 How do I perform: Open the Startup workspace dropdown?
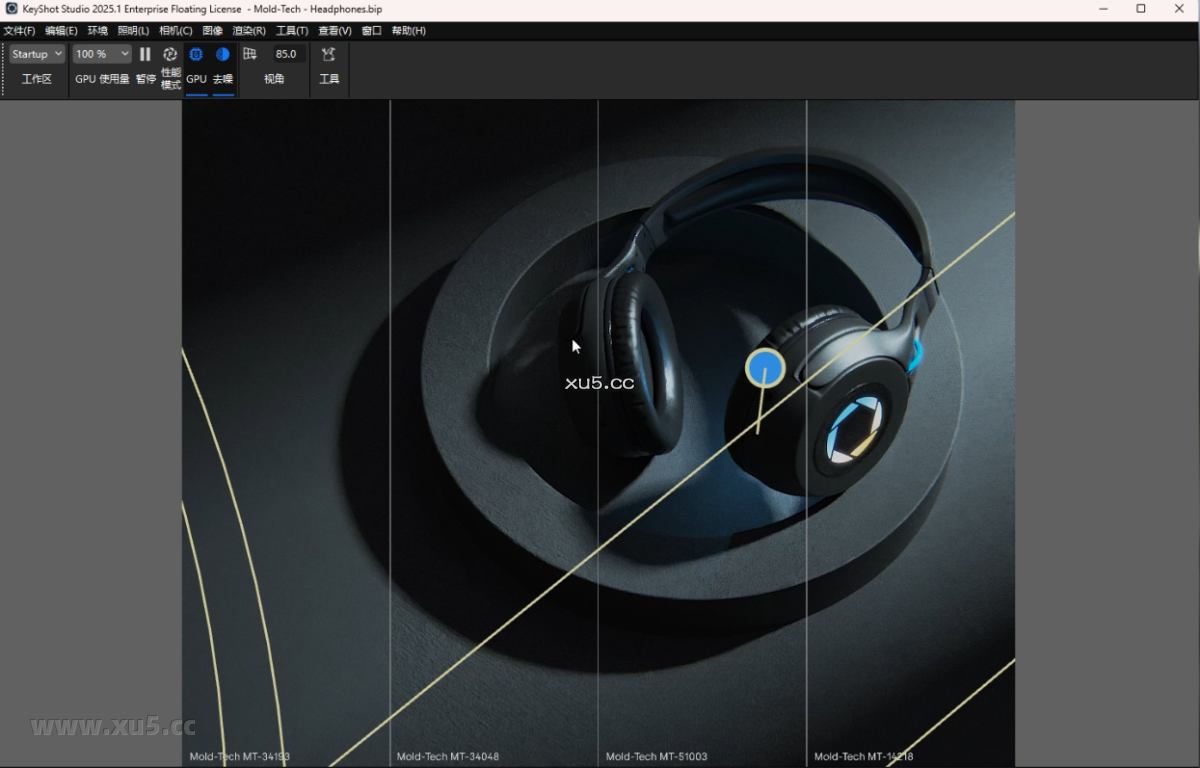pyautogui.click(x=36, y=54)
